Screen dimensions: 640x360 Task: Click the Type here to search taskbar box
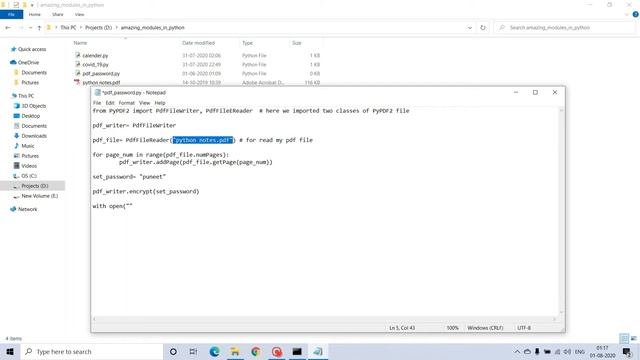(91, 351)
